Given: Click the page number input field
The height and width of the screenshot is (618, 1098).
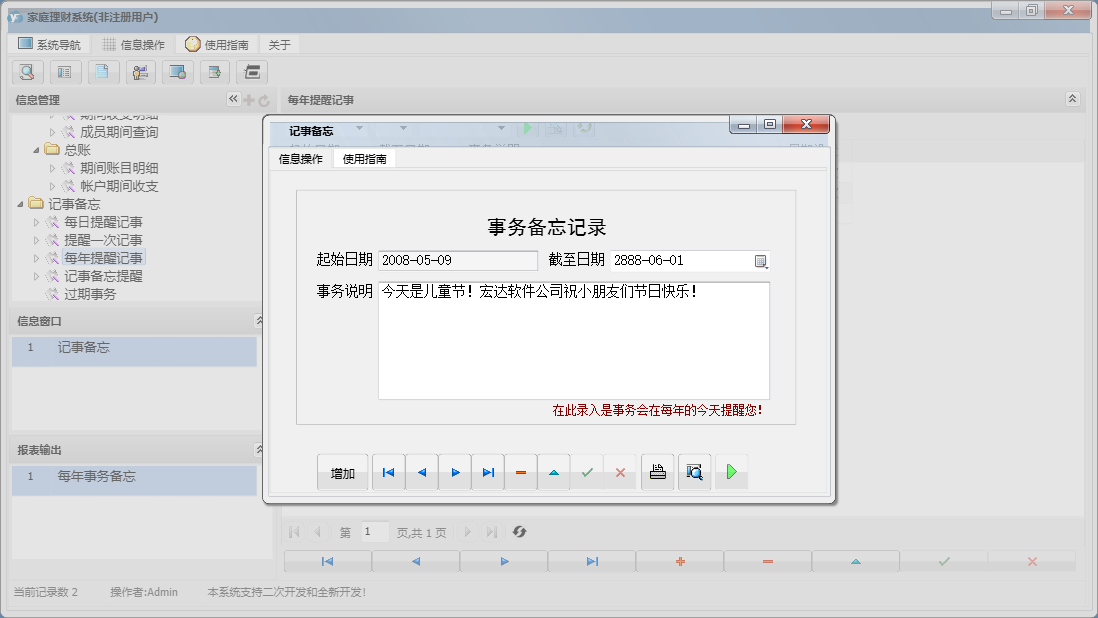Looking at the screenshot, I should pyautogui.click(x=373, y=531).
